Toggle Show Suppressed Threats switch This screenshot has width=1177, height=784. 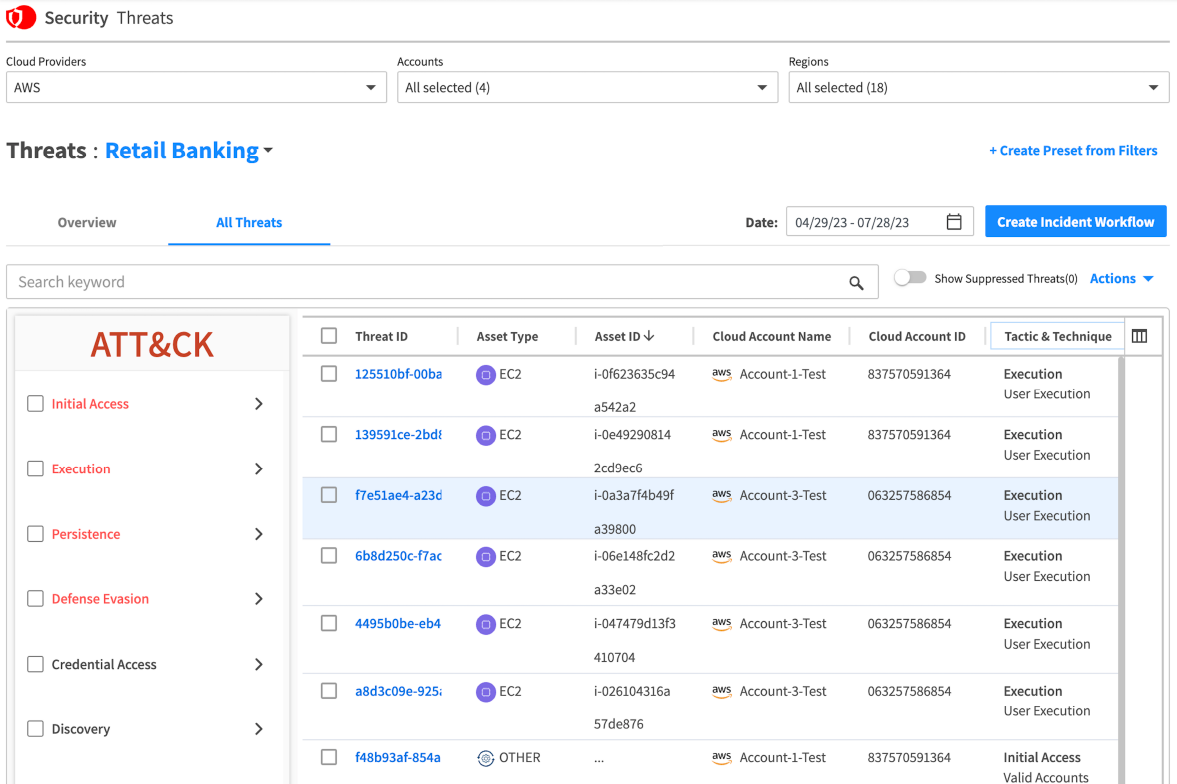910,278
